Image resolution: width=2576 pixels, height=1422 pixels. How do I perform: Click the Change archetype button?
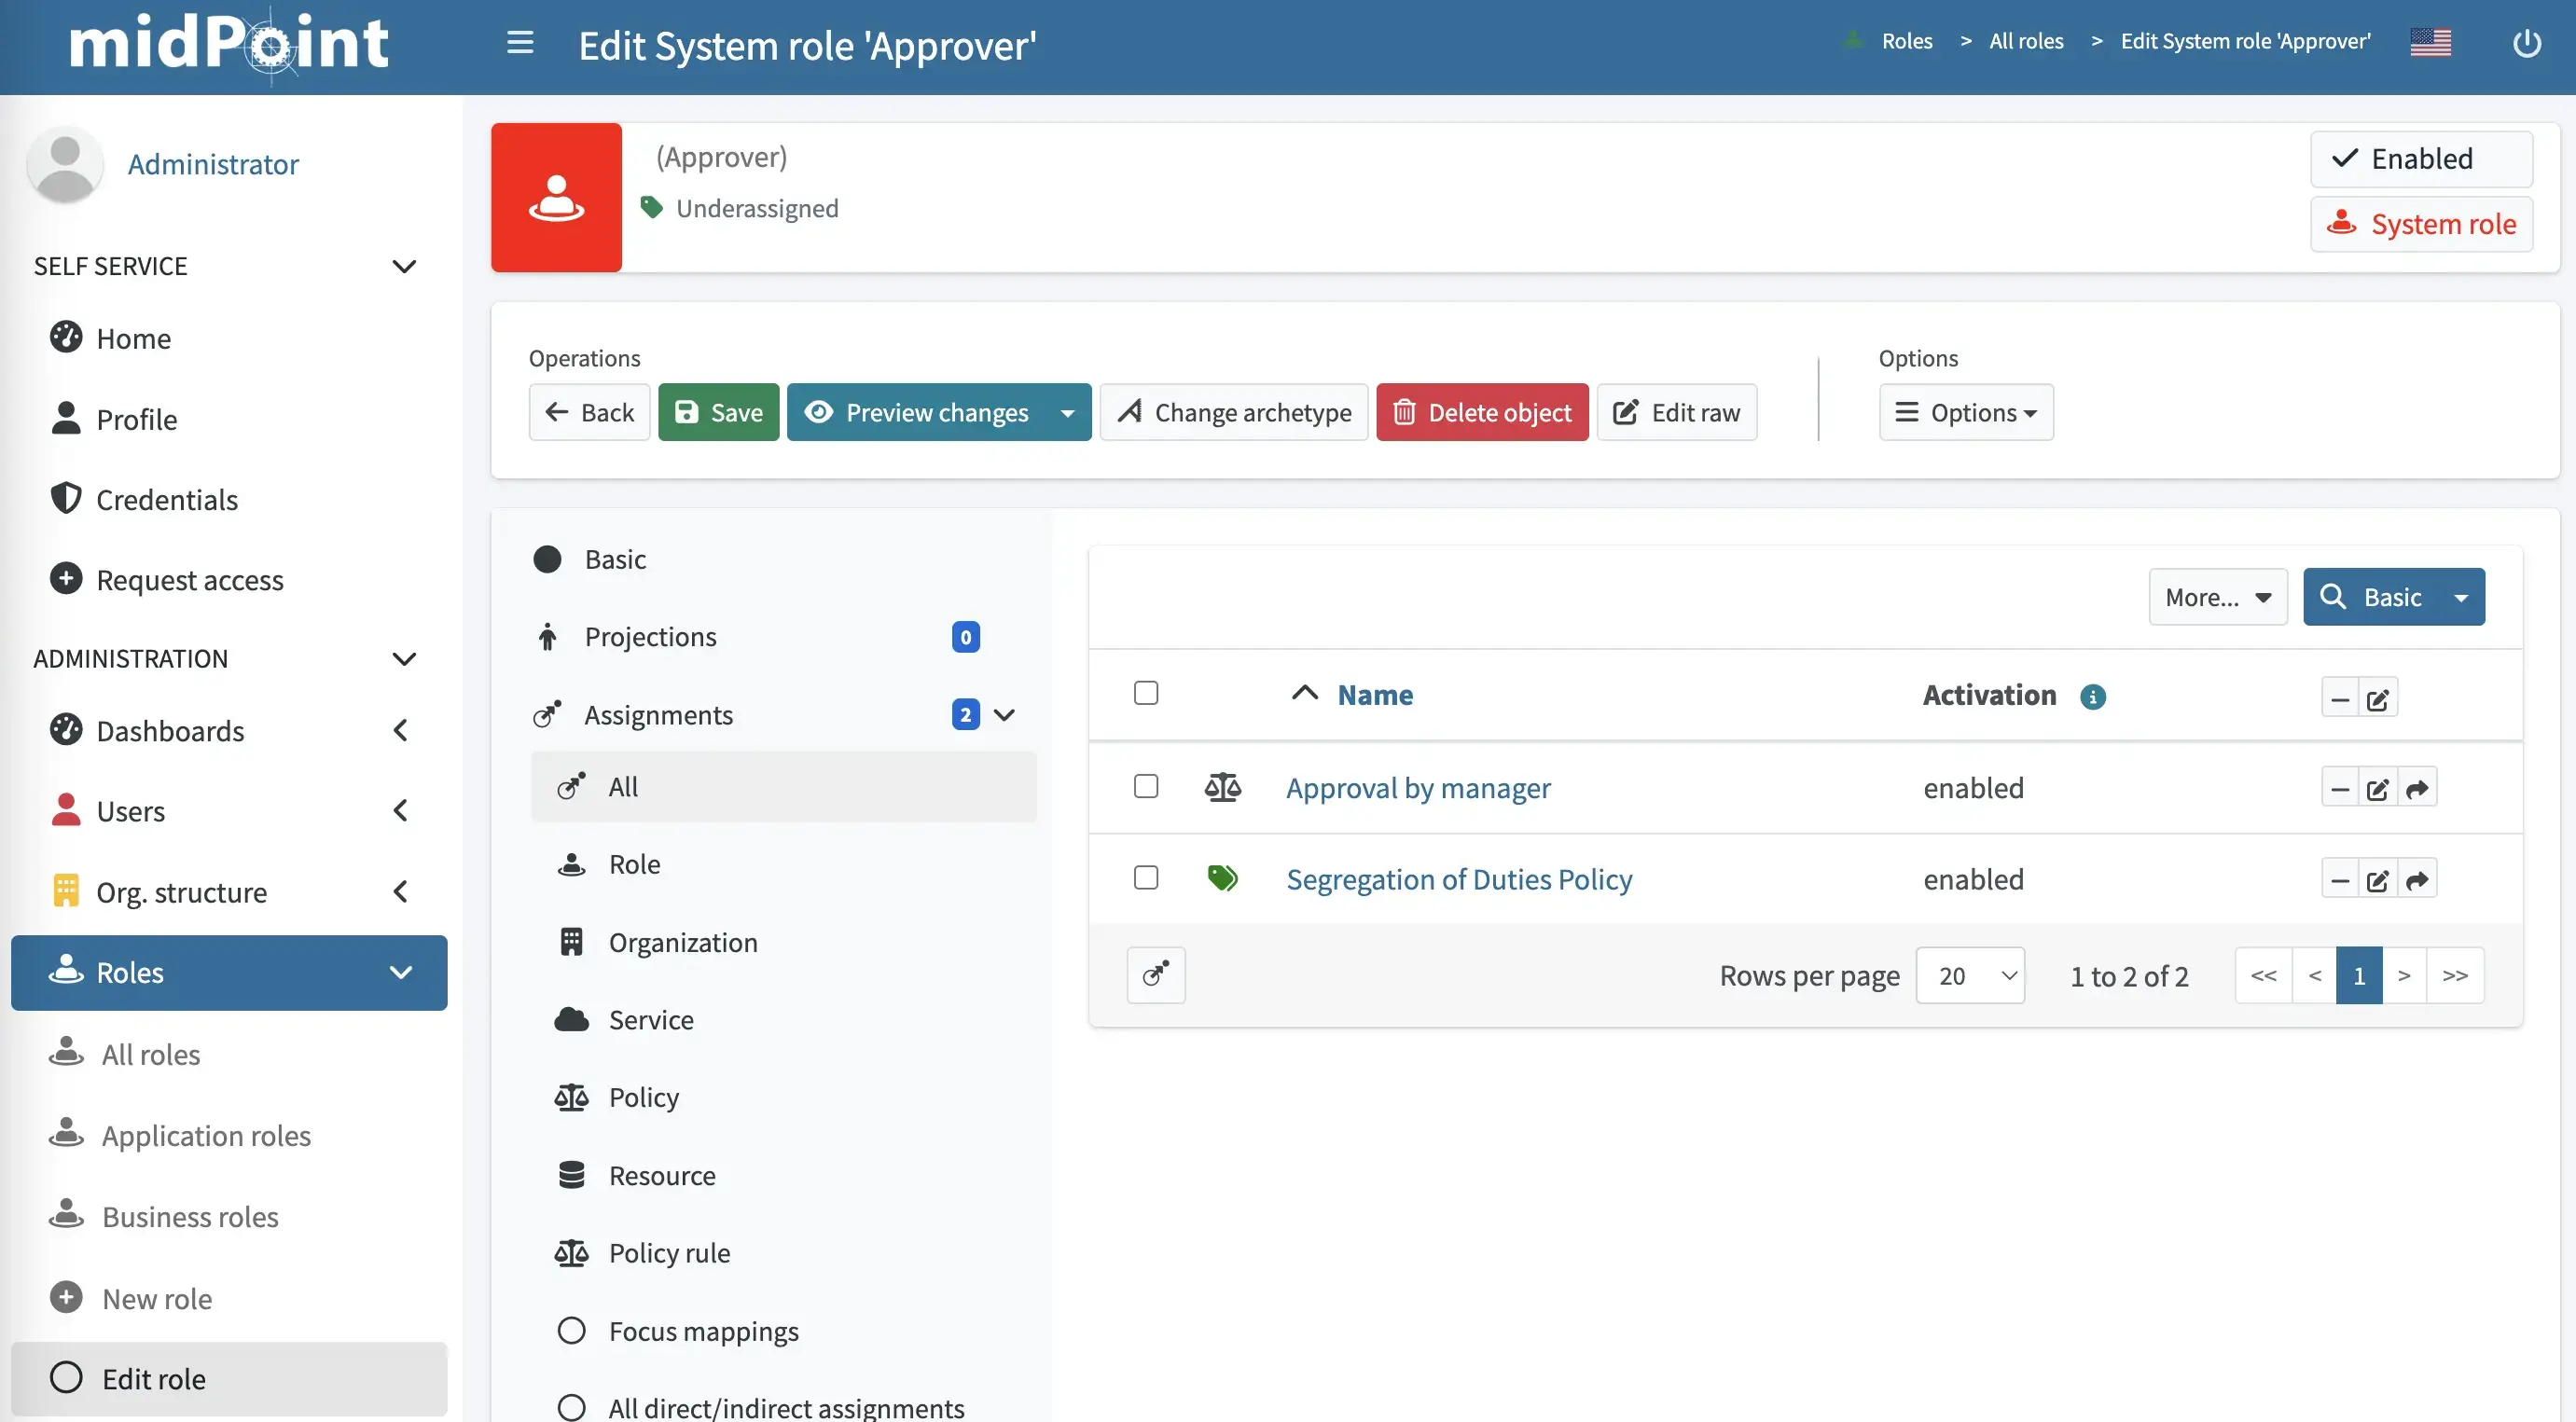coord(1233,412)
